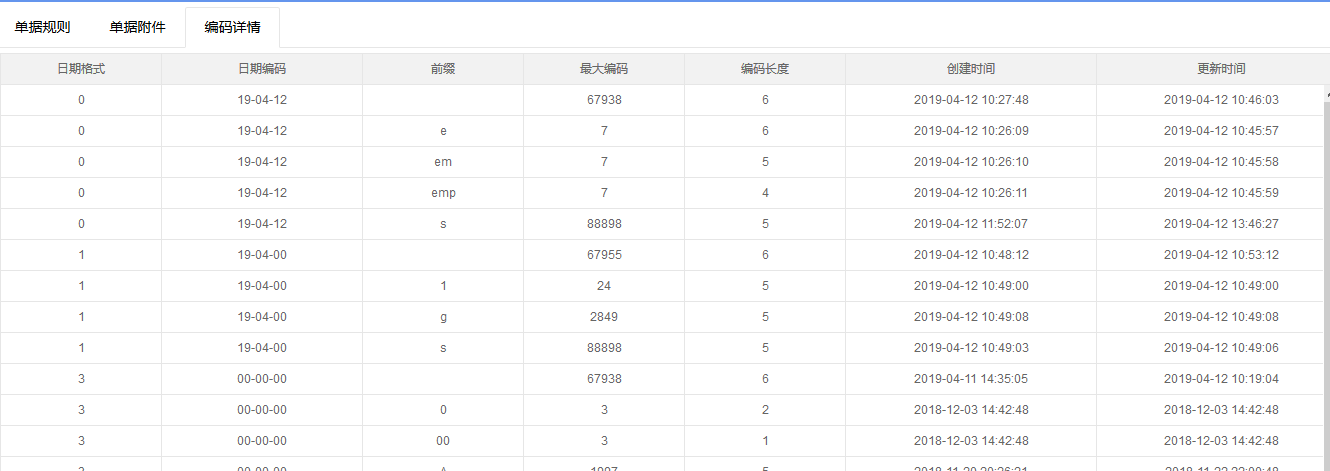Click the 前缀 column header
1330x471 pixels.
click(443, 69)
